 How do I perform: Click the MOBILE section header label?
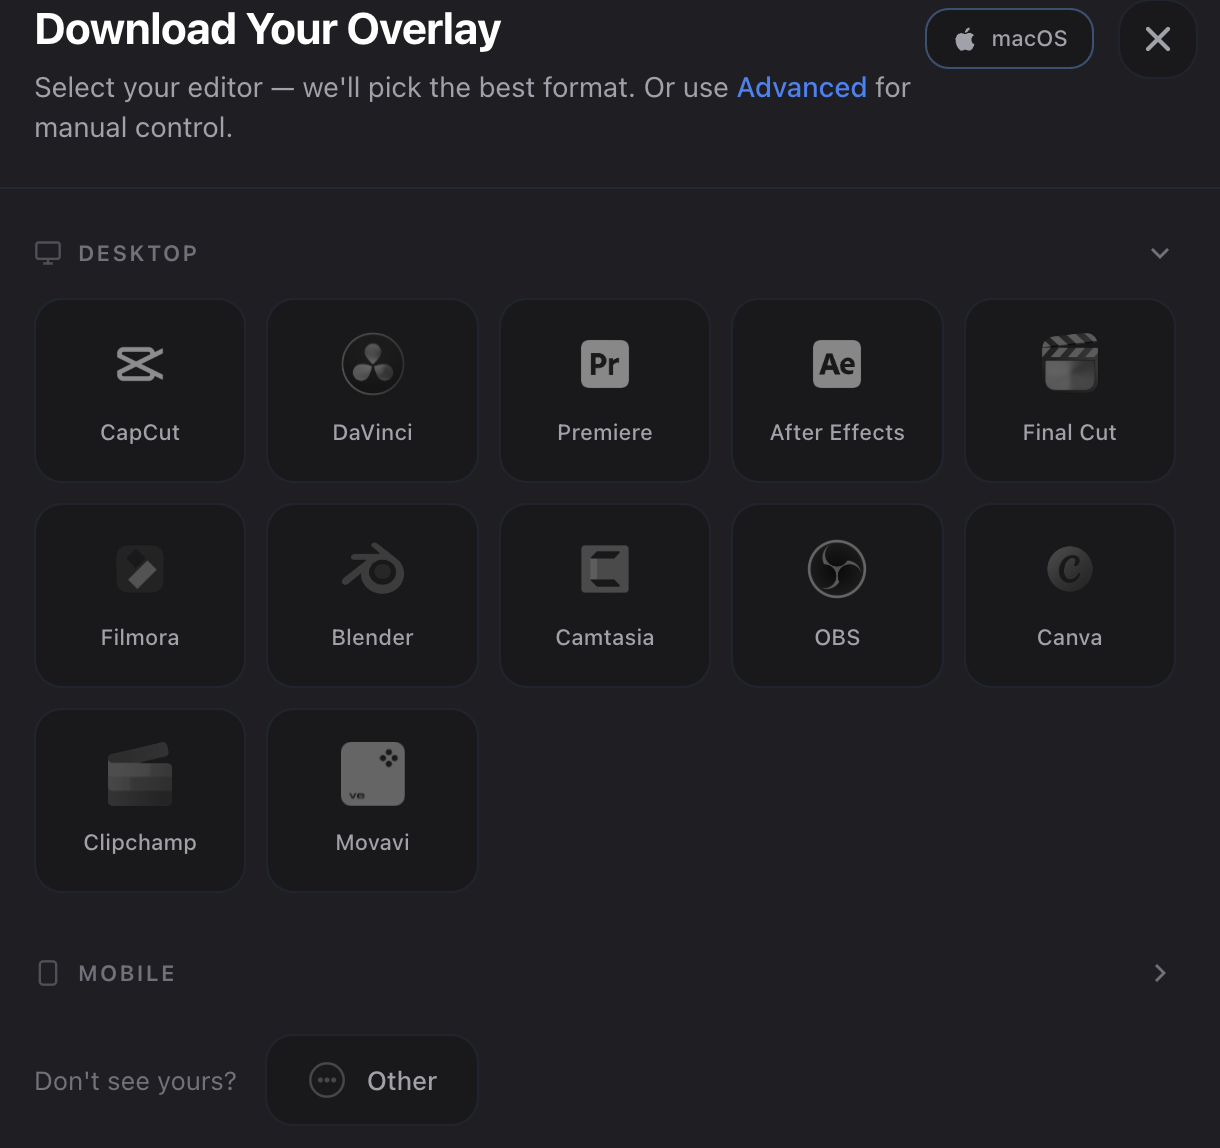tap(126, 973)
